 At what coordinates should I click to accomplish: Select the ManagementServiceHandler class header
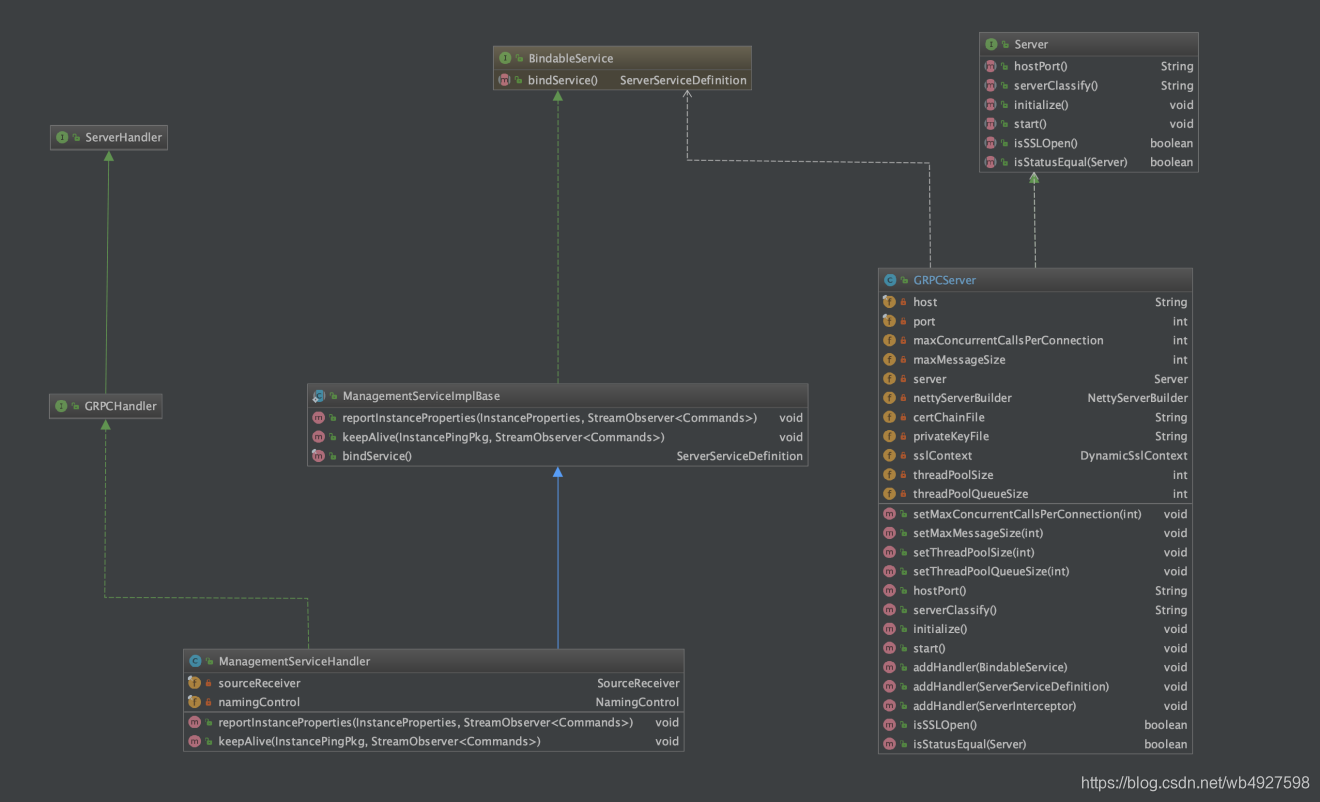(434, 661)
